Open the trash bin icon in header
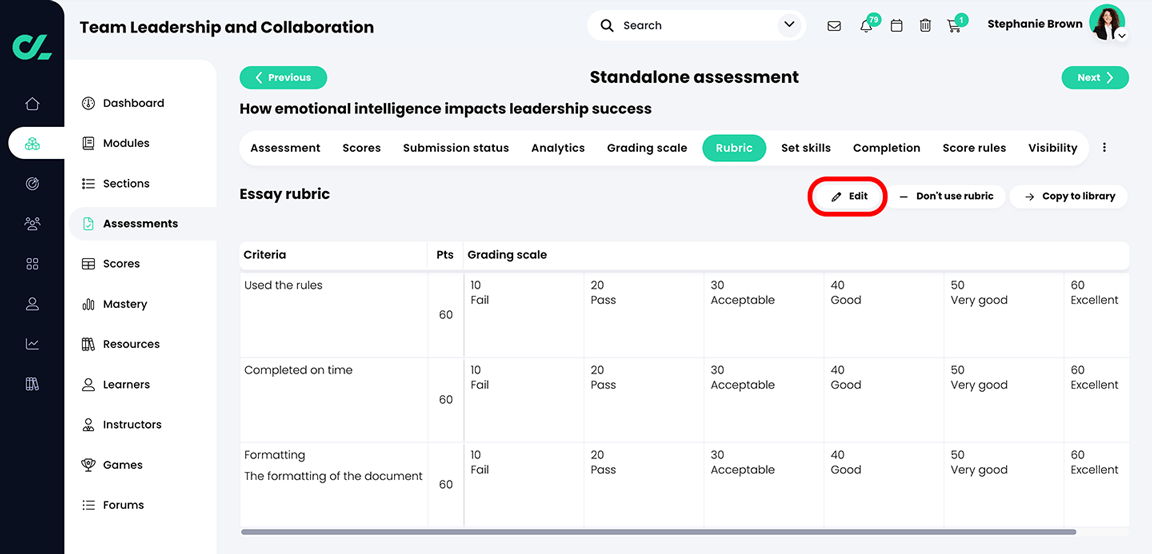Image resolution: width=1152 pixels, height=554 pixels. [x=925, y=26]
